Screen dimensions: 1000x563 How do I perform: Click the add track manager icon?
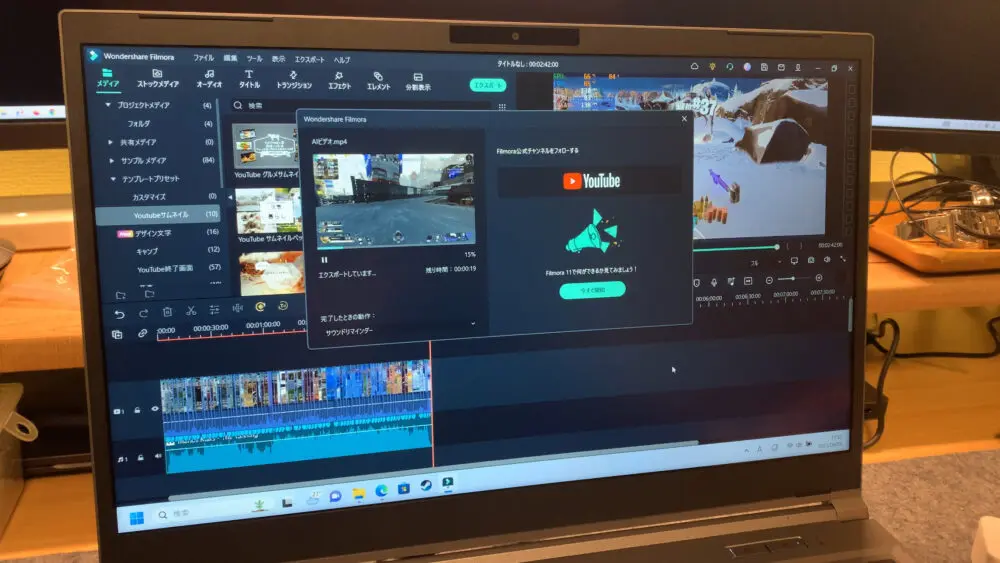pyautogui.click(x=117, y=335)
